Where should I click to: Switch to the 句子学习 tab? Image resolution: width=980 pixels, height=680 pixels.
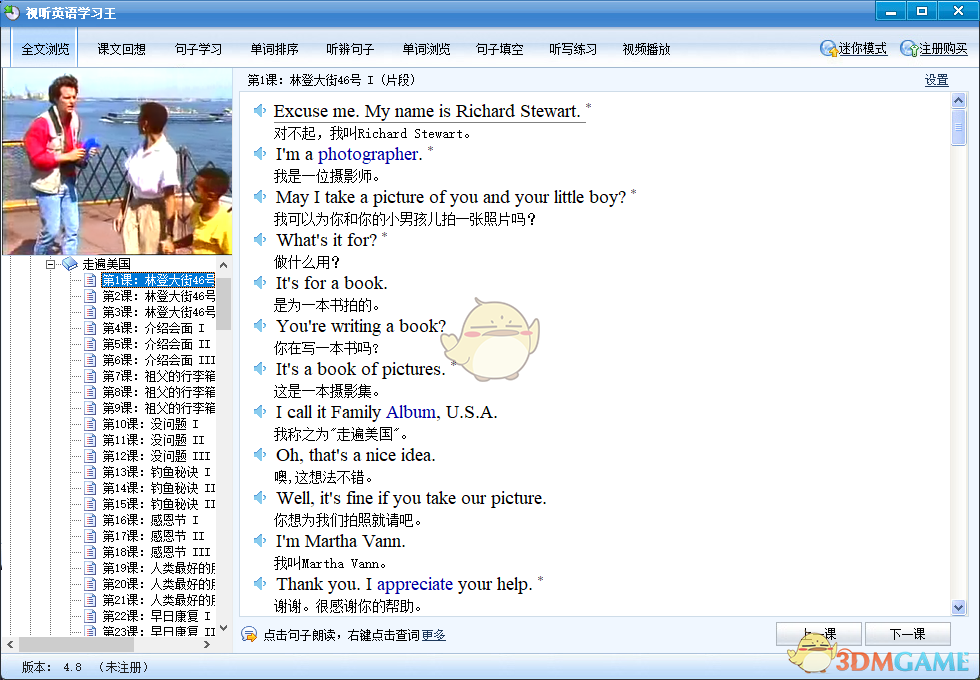pos(198,48)
